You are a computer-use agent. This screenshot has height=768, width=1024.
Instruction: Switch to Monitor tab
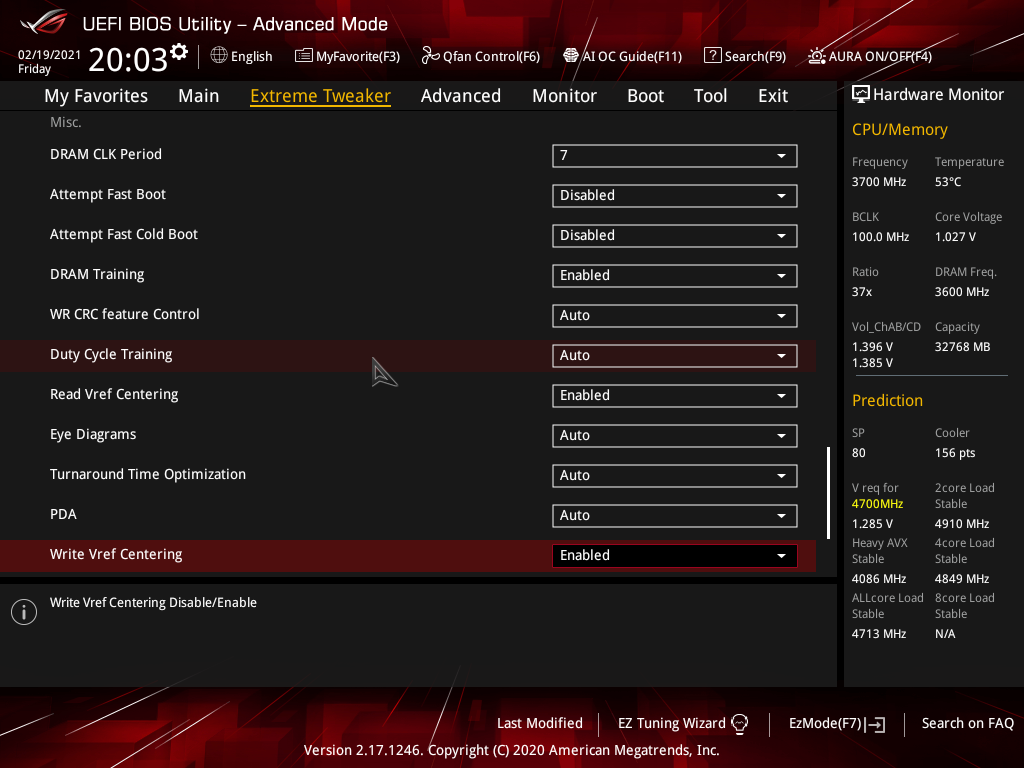tap(564, 96)
